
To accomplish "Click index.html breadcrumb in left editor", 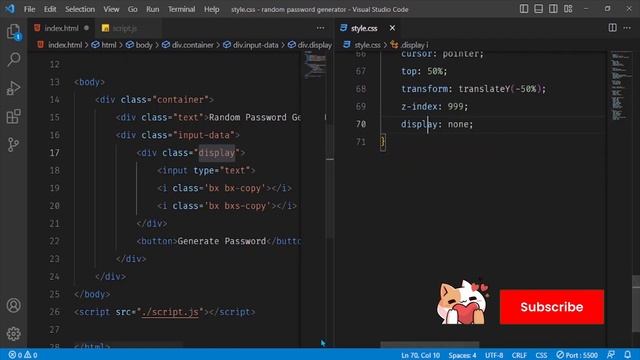I will click(x=60, y=45).
